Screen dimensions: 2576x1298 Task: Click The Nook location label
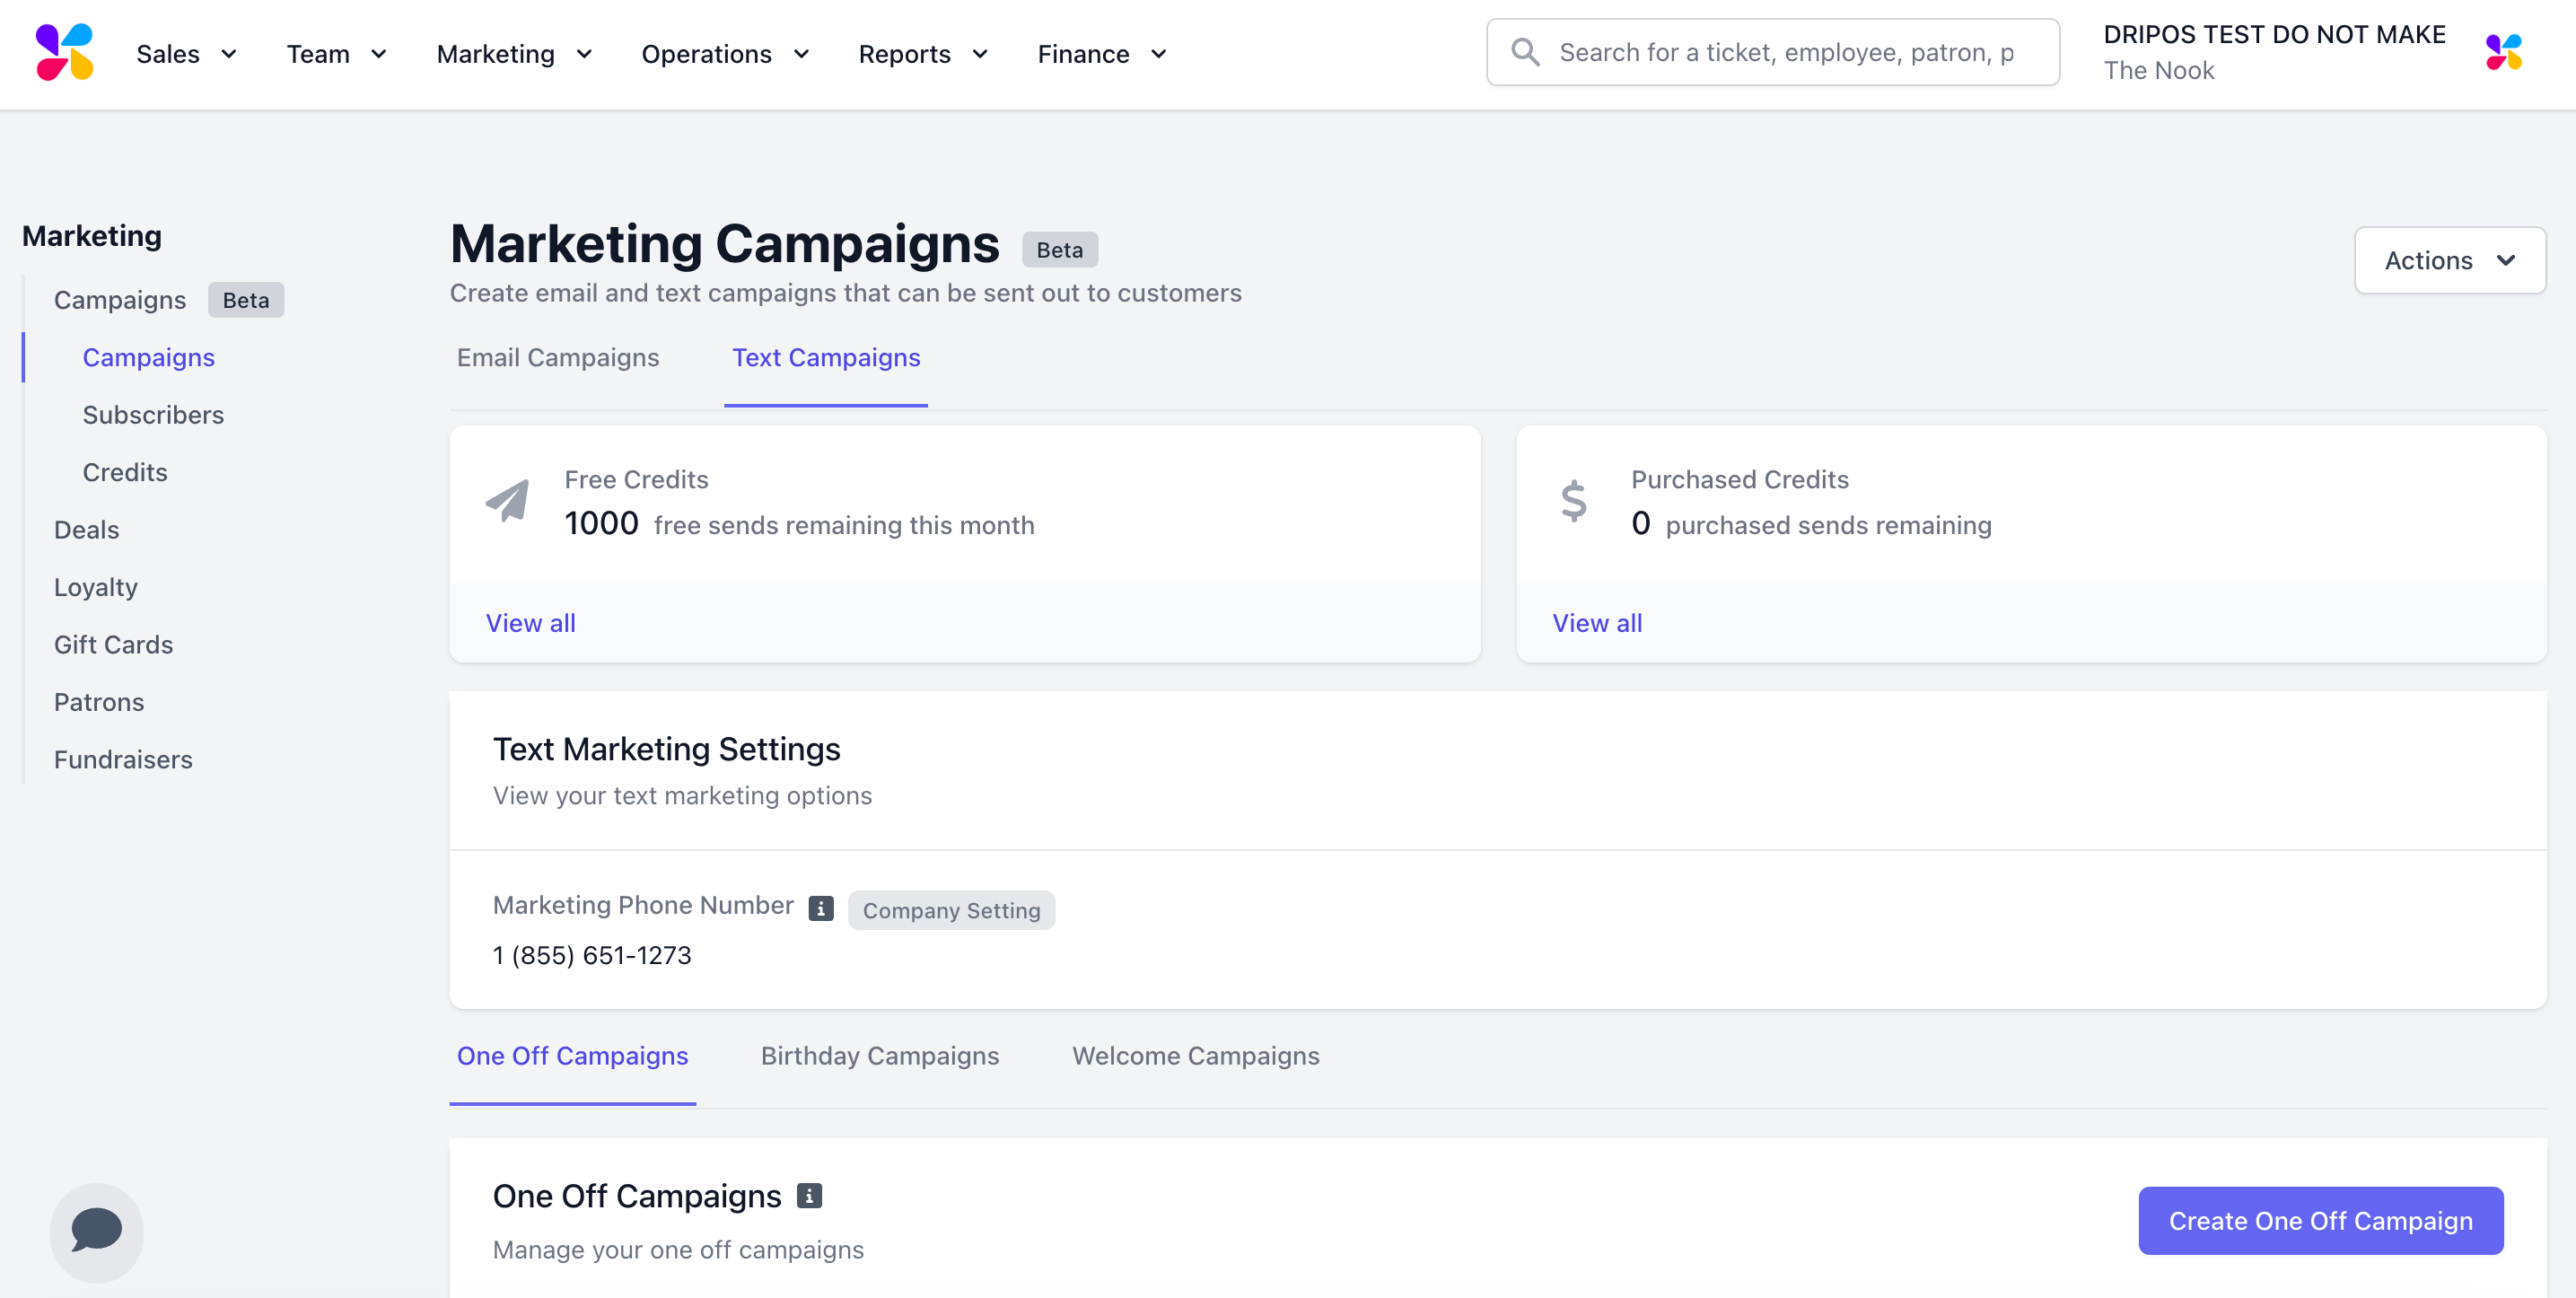[2159, 70]
